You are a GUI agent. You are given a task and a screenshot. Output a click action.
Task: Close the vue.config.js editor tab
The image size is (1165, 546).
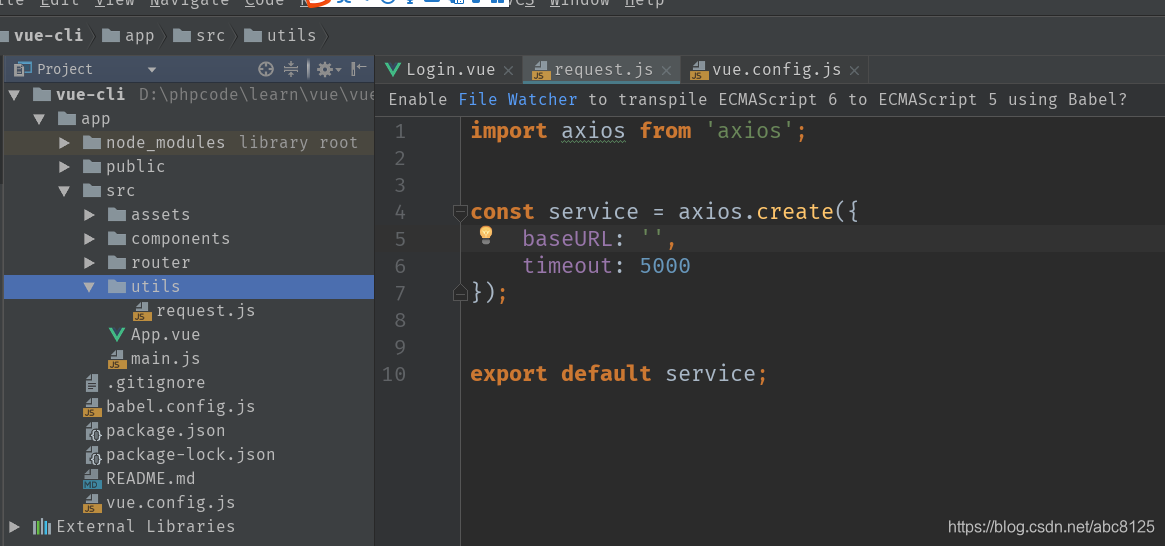(854, 71)
